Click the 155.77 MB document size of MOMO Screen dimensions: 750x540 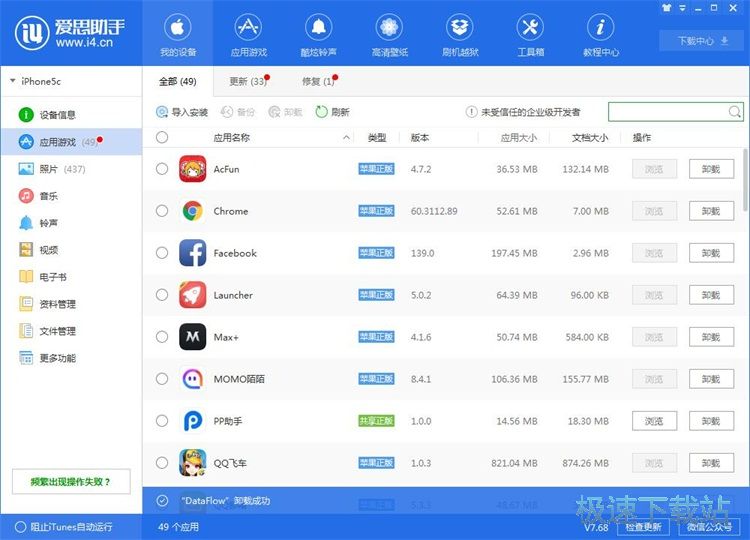[x=585, y=379]
